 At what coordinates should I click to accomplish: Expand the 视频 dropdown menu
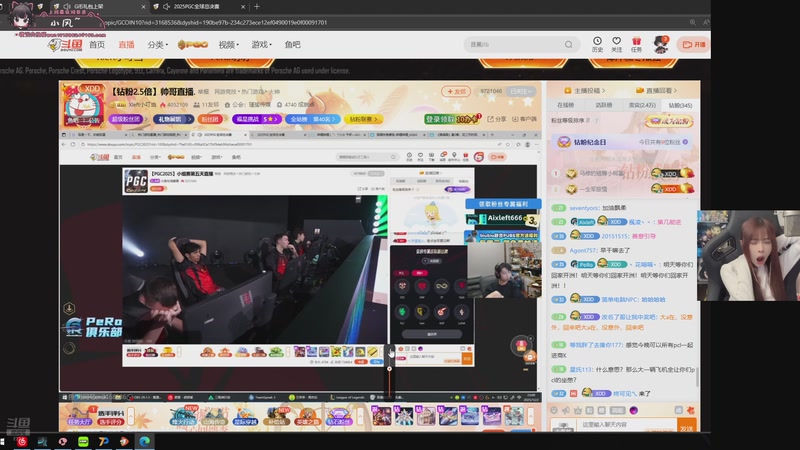tap(228, 45)
